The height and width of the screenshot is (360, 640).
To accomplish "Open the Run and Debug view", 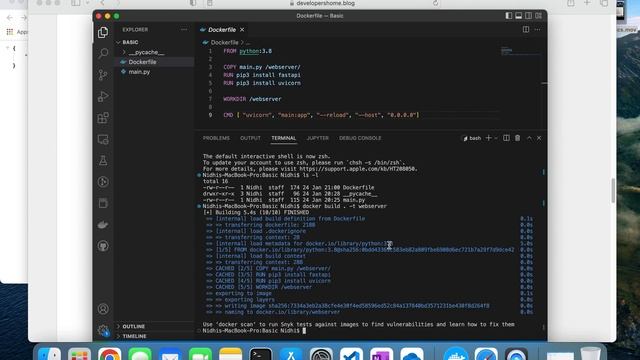I will click(103, 96).
